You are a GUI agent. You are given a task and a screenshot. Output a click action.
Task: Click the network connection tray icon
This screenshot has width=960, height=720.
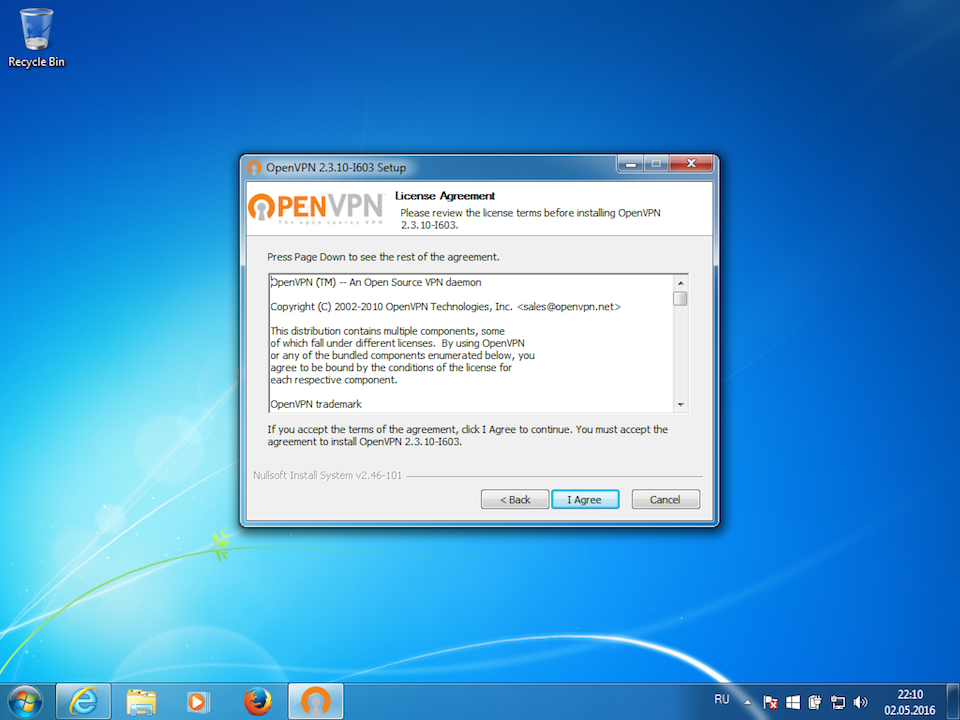pyautogui.click(x=838, y=702)
